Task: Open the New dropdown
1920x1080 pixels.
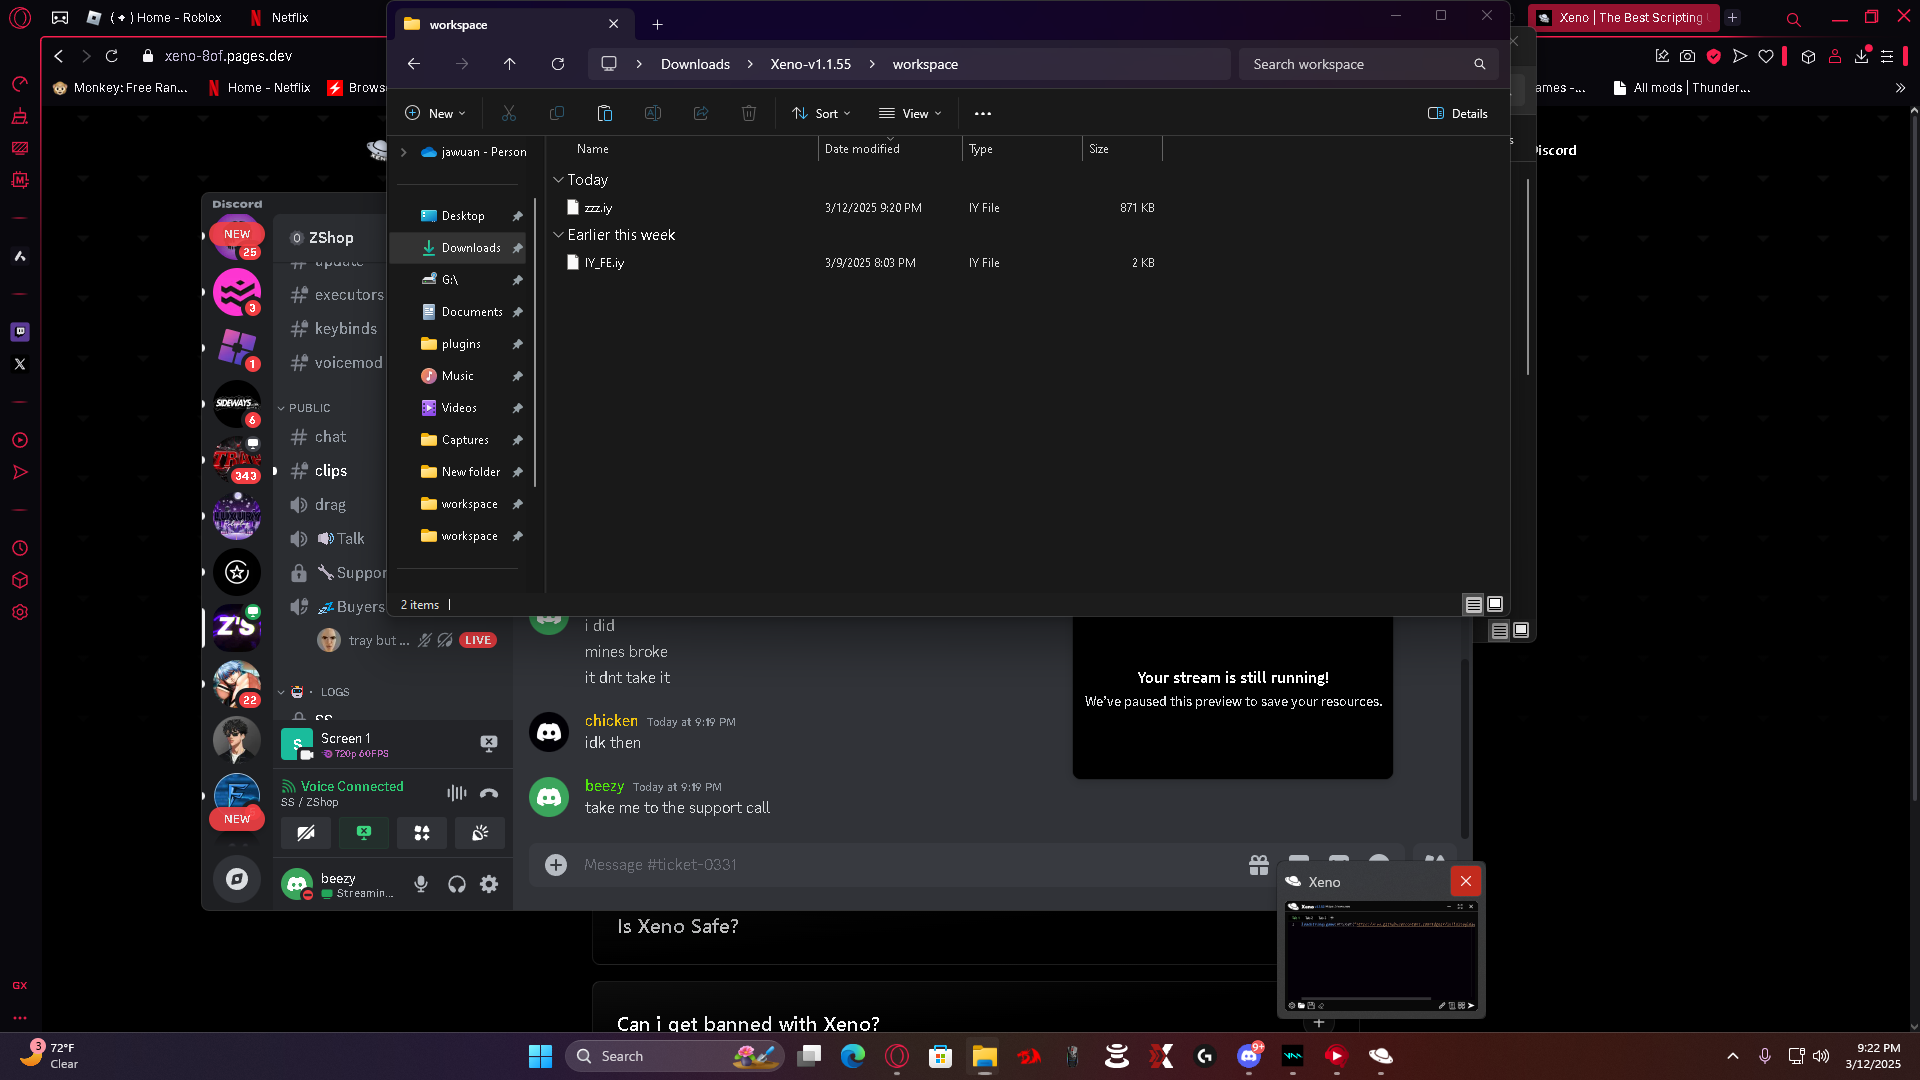Action: click(435, 114)
